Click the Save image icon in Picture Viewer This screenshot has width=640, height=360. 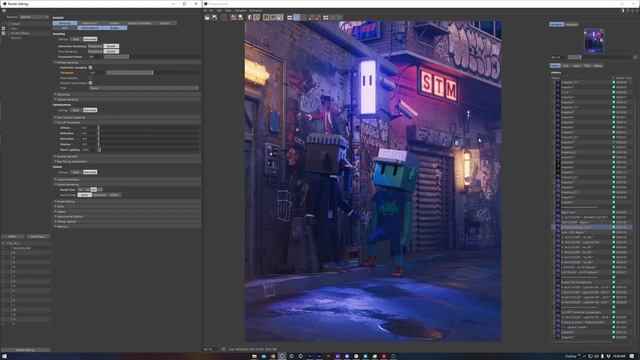[x=215, y=17]
